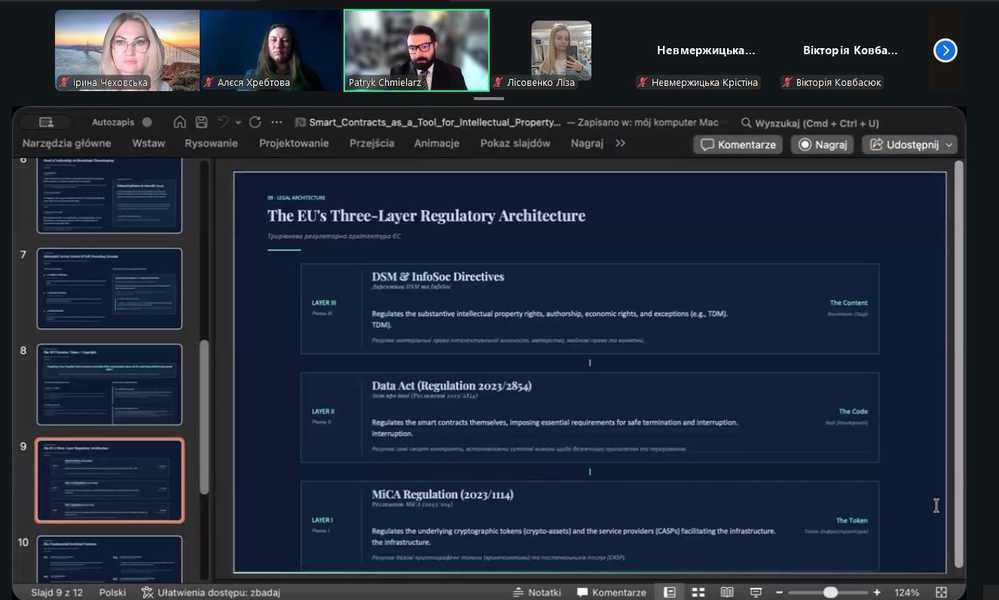
Task: Click Fit slide to window icon
Action: [939, 592]
